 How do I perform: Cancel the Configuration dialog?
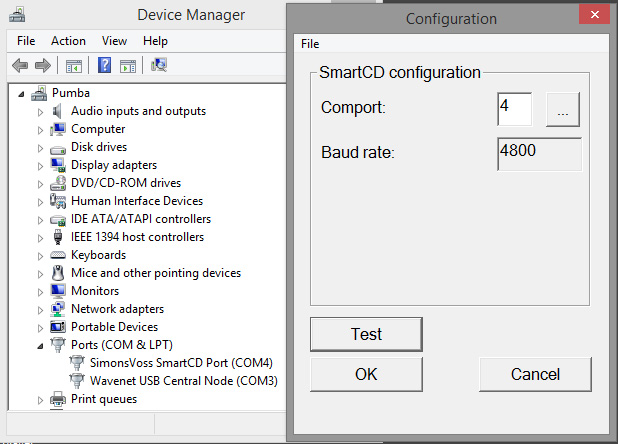click(535, 374)
